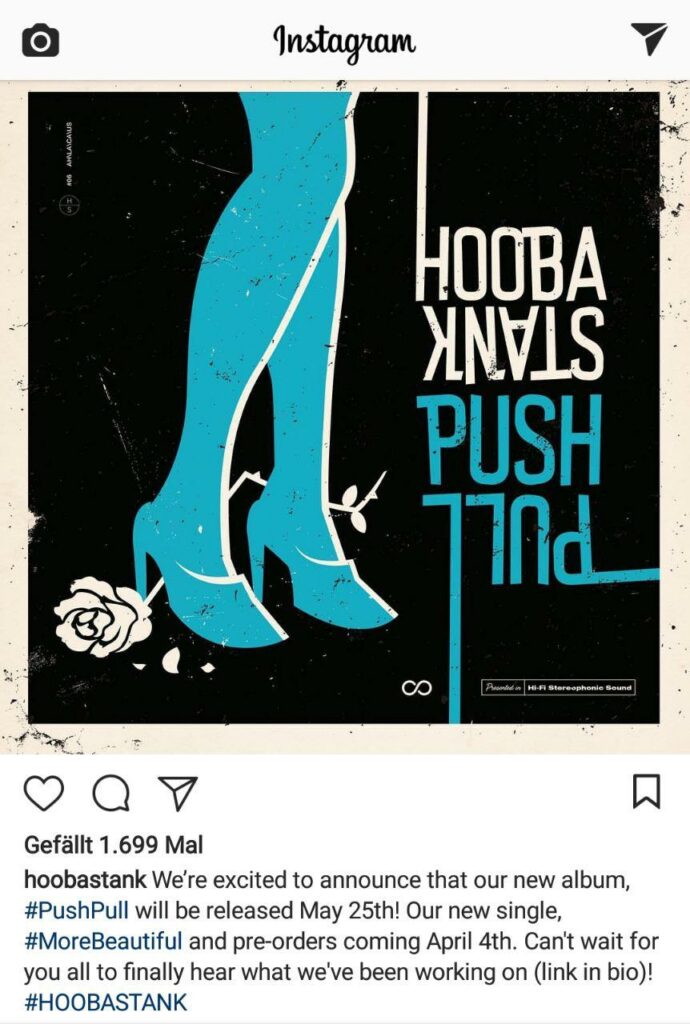Screen dimensions: 690x1024
Task: Open direct messages paper plane icon
Action: 648,39
